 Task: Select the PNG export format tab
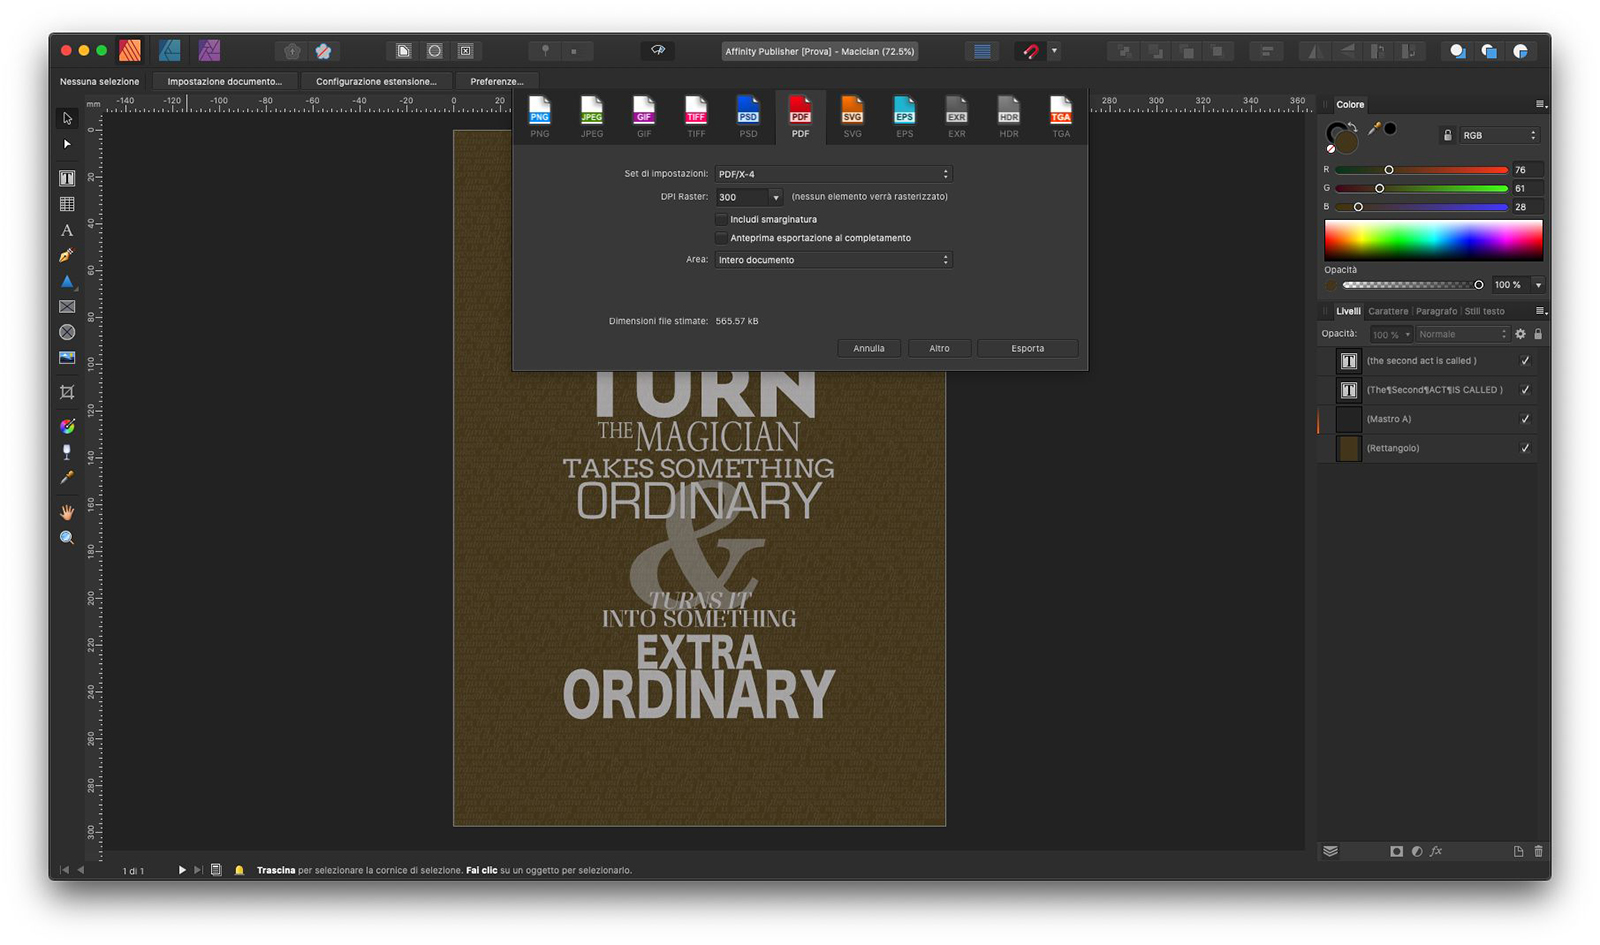coord(540,117)
